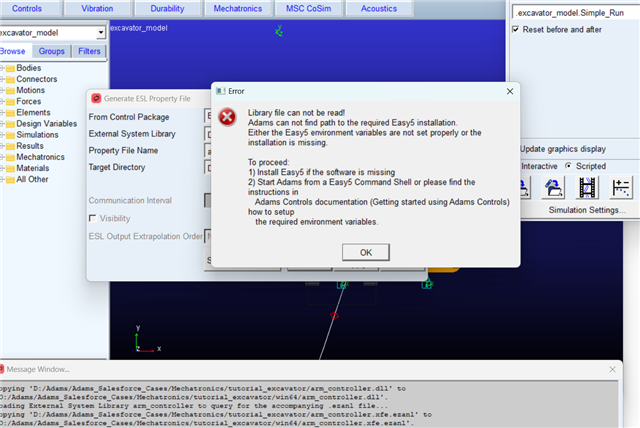Viewport: 640px width, 428px height.
Task: Open the Durability ribbon tab
Action: point(167,8)
